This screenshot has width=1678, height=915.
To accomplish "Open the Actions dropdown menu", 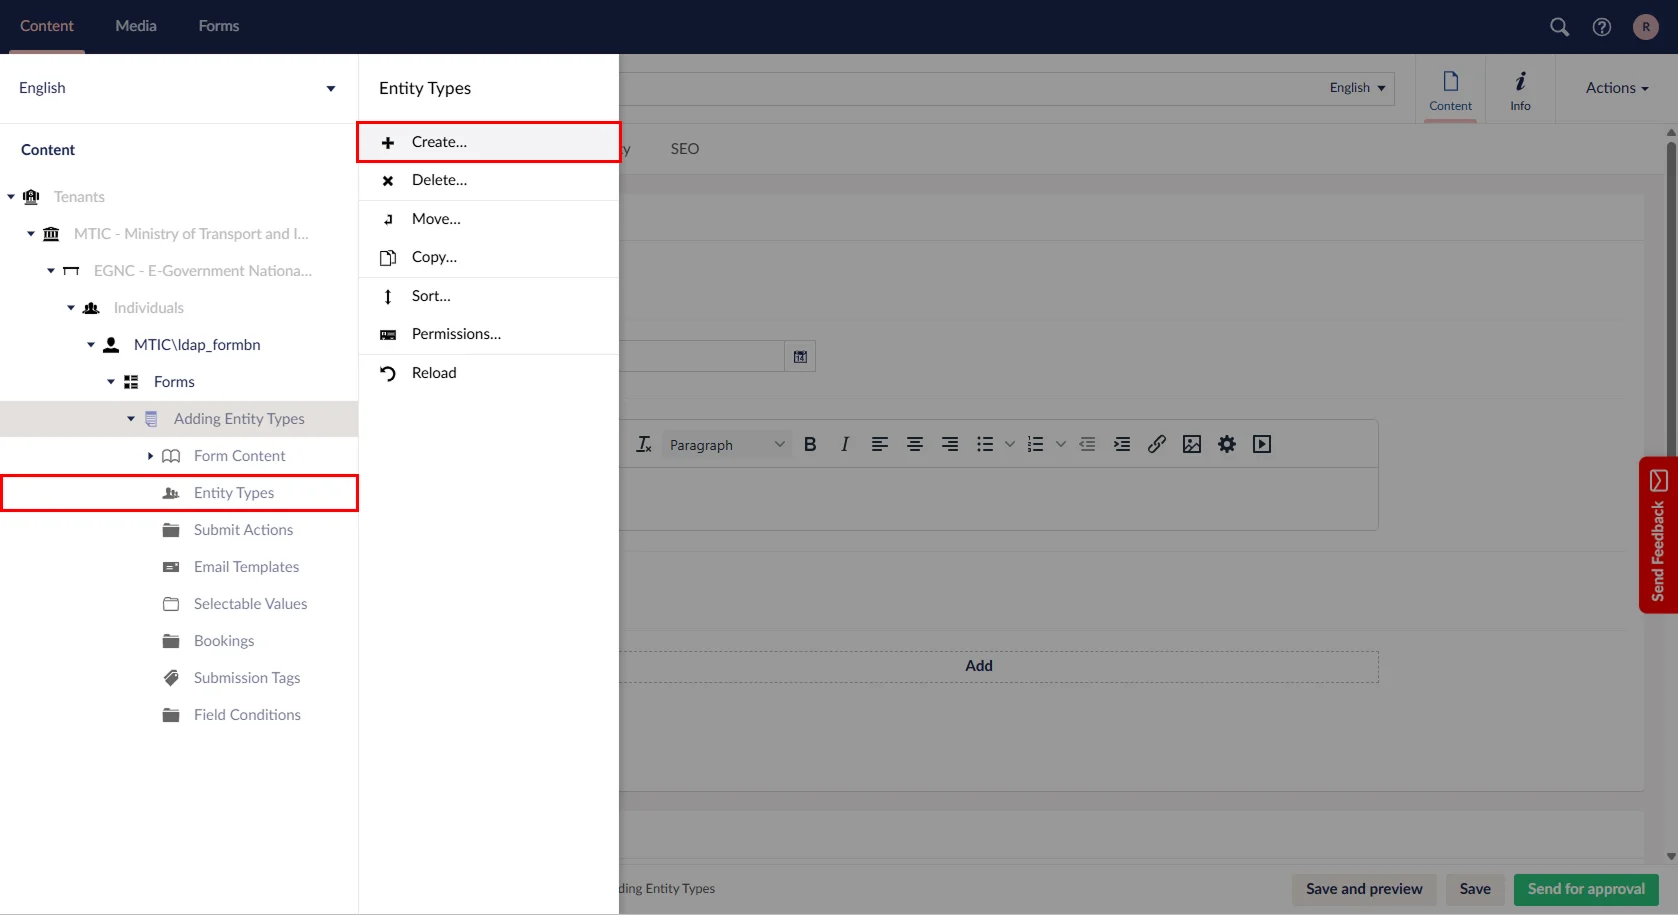I will pos(1616,88).
